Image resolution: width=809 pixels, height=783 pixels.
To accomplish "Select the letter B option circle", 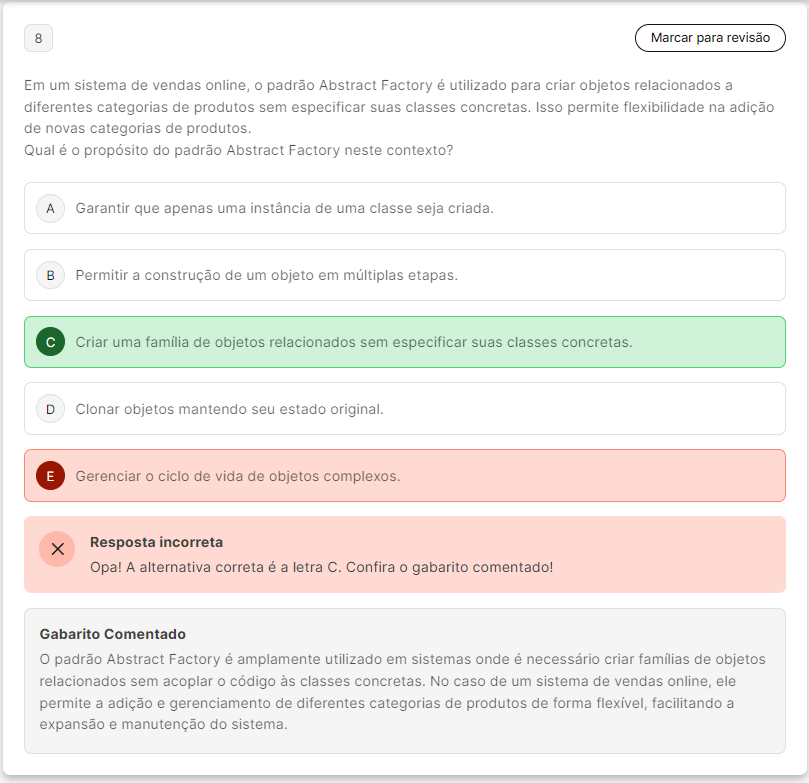I will (x=50, y=275).
